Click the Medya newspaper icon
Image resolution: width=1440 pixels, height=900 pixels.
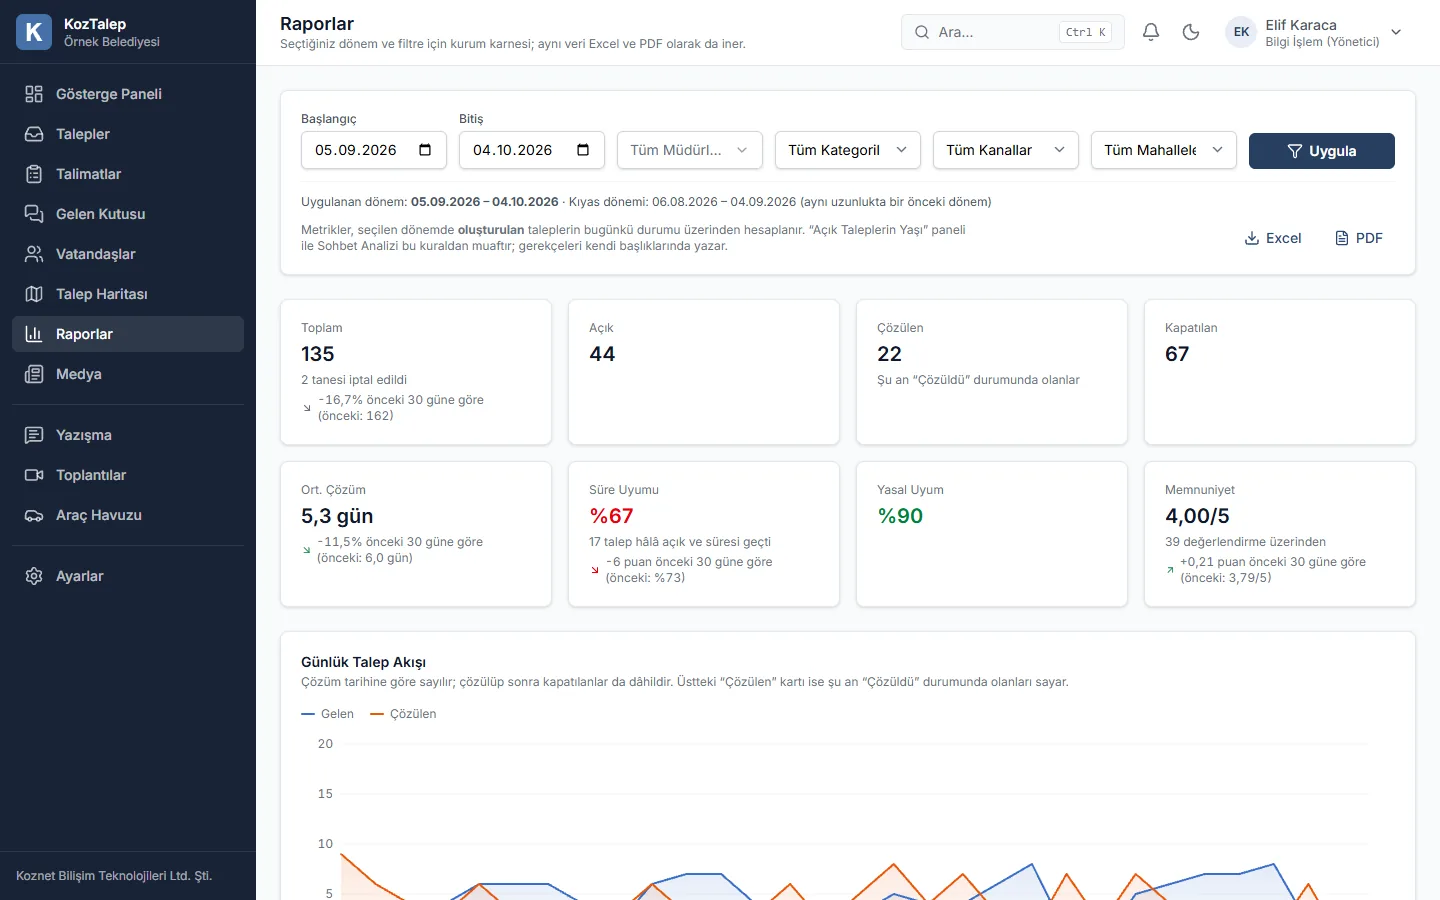(x=34, y=374)
